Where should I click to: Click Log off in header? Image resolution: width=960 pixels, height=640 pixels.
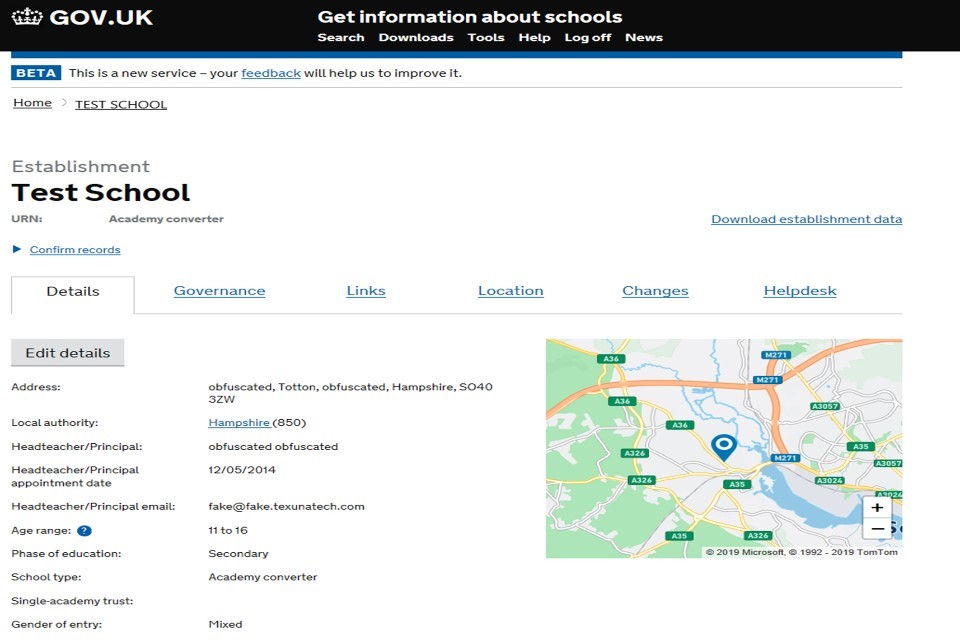pos(588,38)
